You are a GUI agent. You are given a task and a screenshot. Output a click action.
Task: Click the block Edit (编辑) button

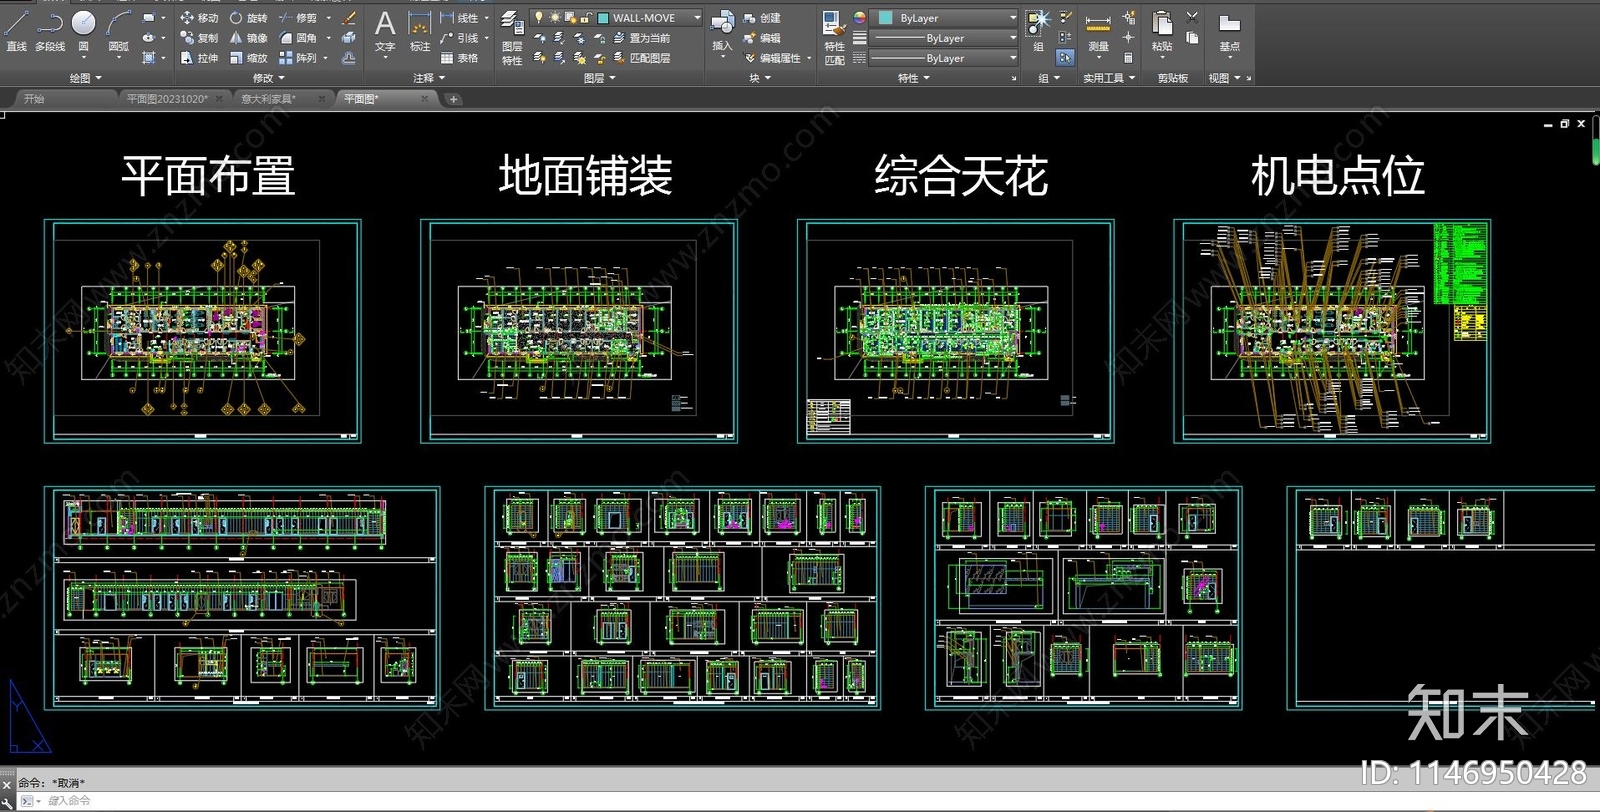pos(762,38)
